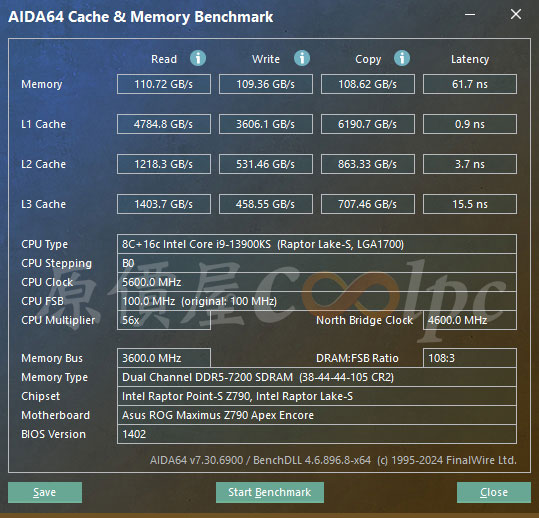Click the Write column info icon
Screen dimensions: 539x518
[x=302, y=58]
